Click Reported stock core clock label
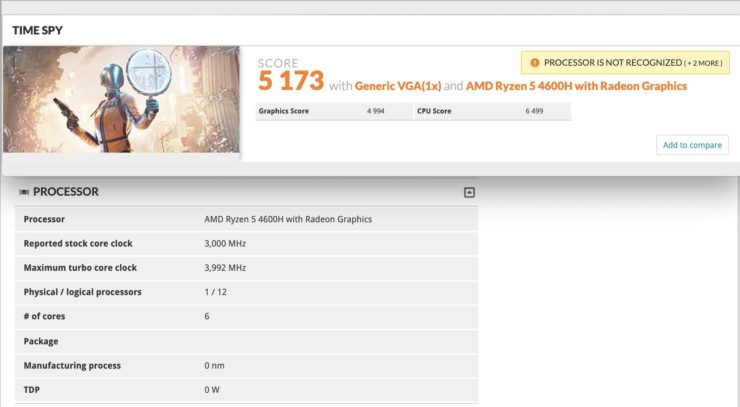Screen dimensions: 740x407 click(x=78, y=244)
